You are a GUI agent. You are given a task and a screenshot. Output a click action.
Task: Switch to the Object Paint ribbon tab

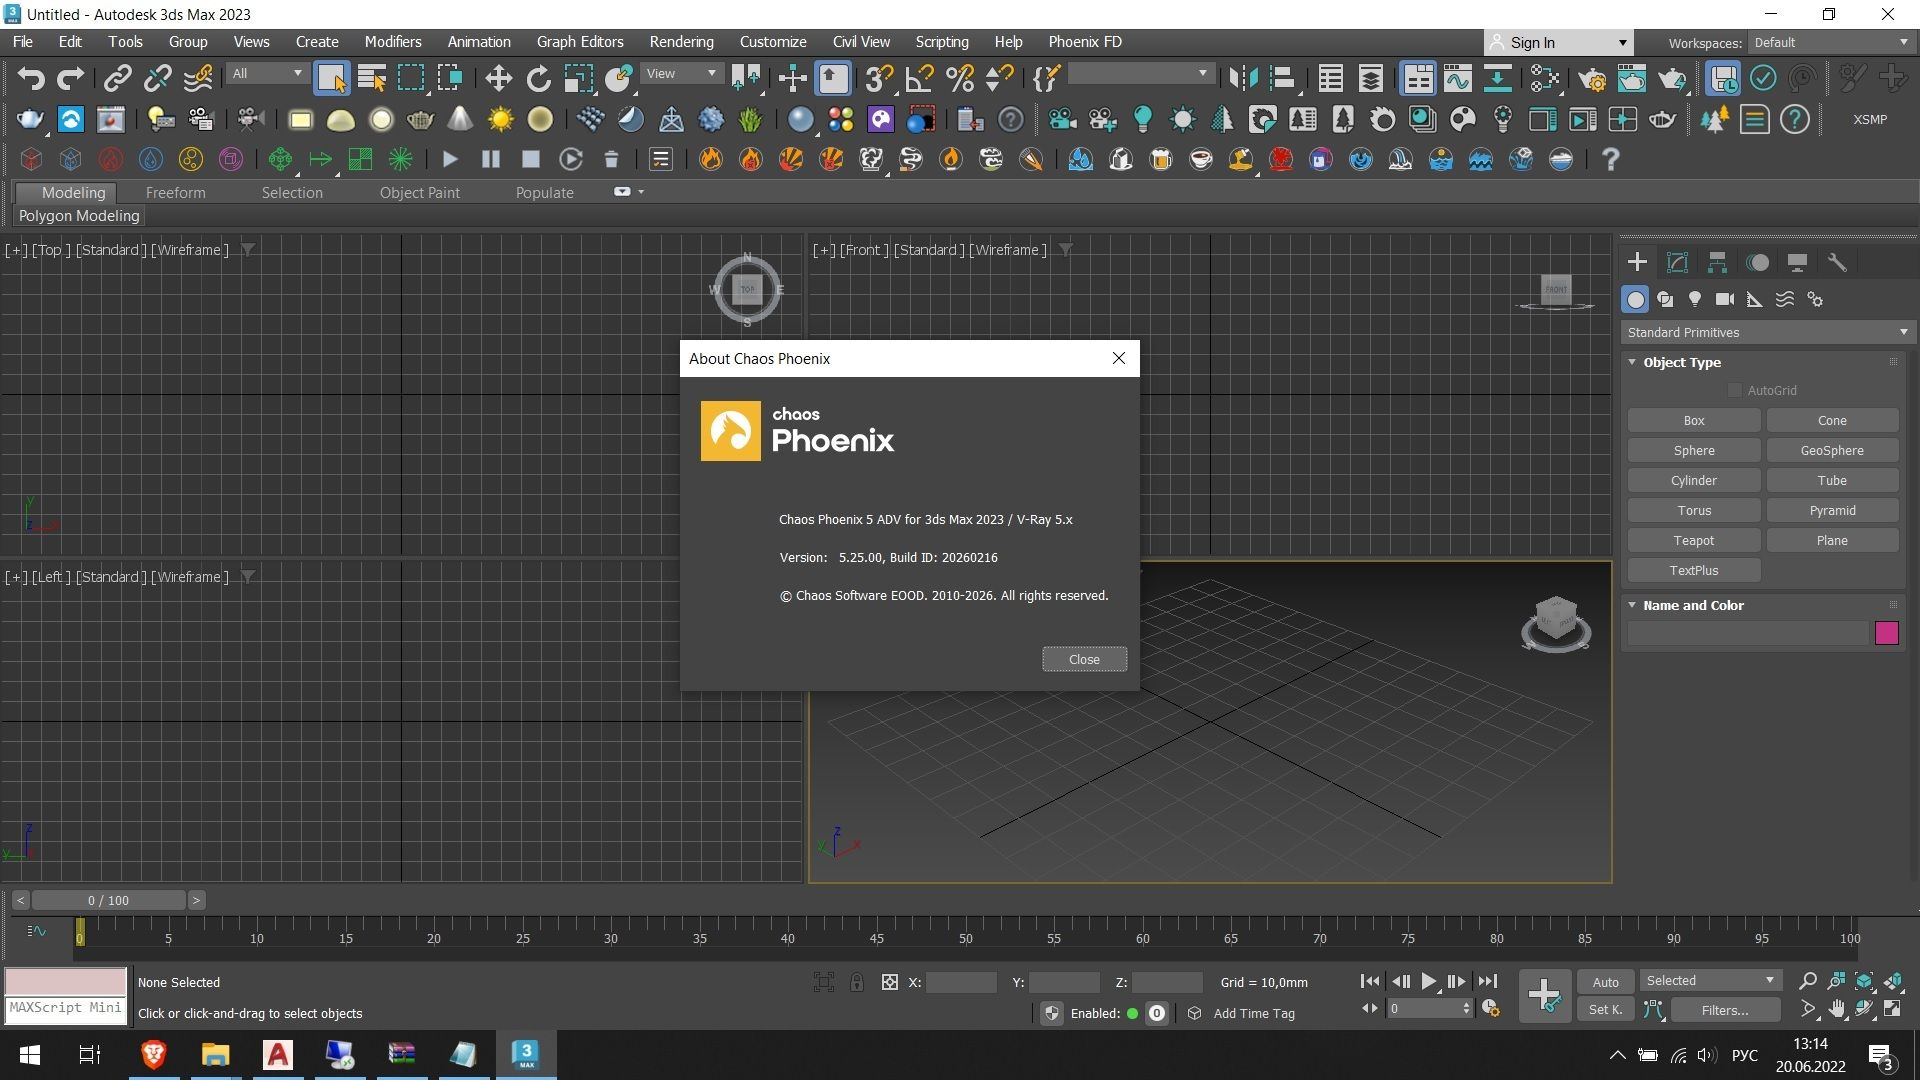[419, 192]
